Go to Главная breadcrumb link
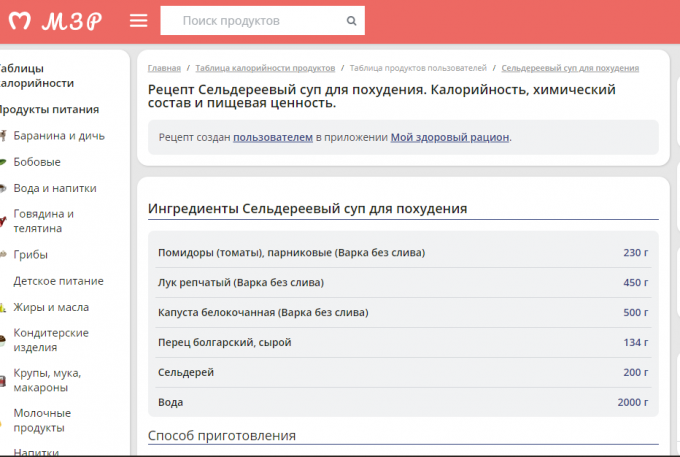This screenshot has width=680, height=457. coord(164,68)
